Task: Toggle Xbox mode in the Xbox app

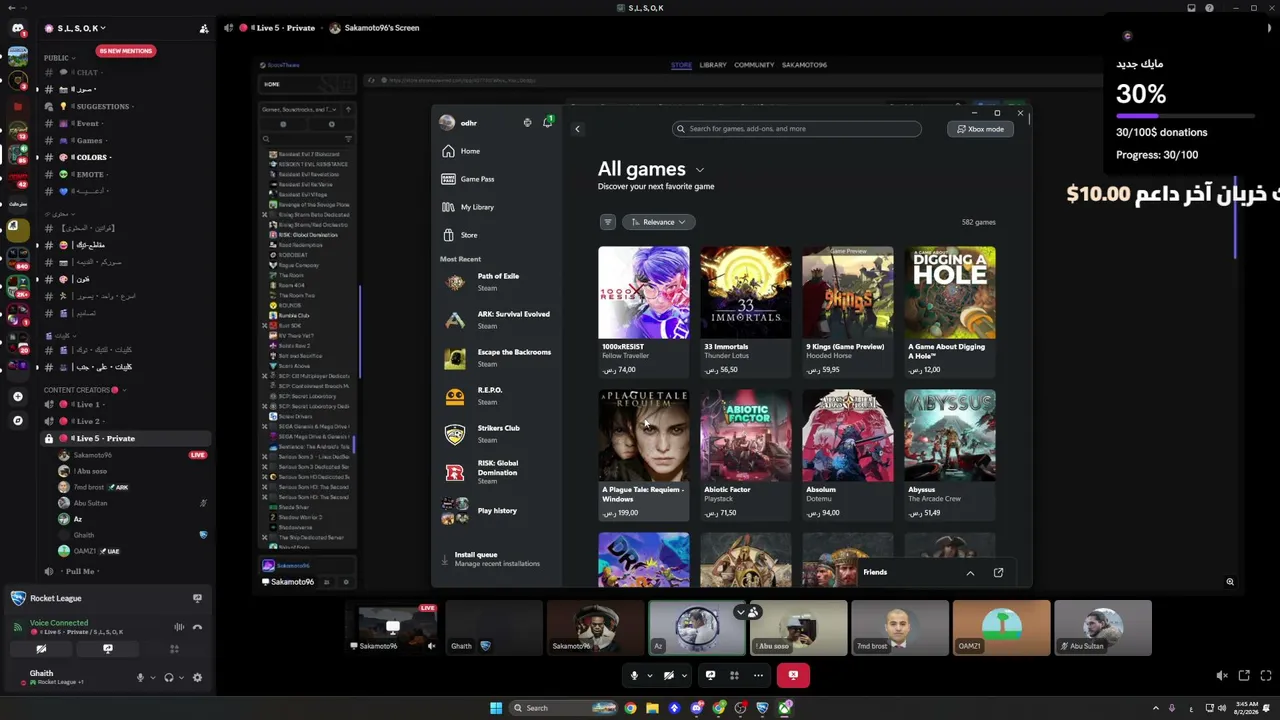Action: [x=980, y=129]
